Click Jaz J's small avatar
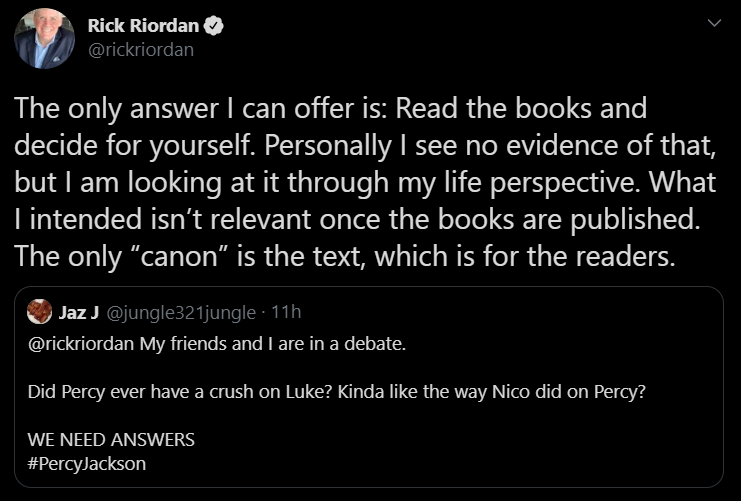The width and height of the screenshot is (741, 501). [x=40, y=313]
